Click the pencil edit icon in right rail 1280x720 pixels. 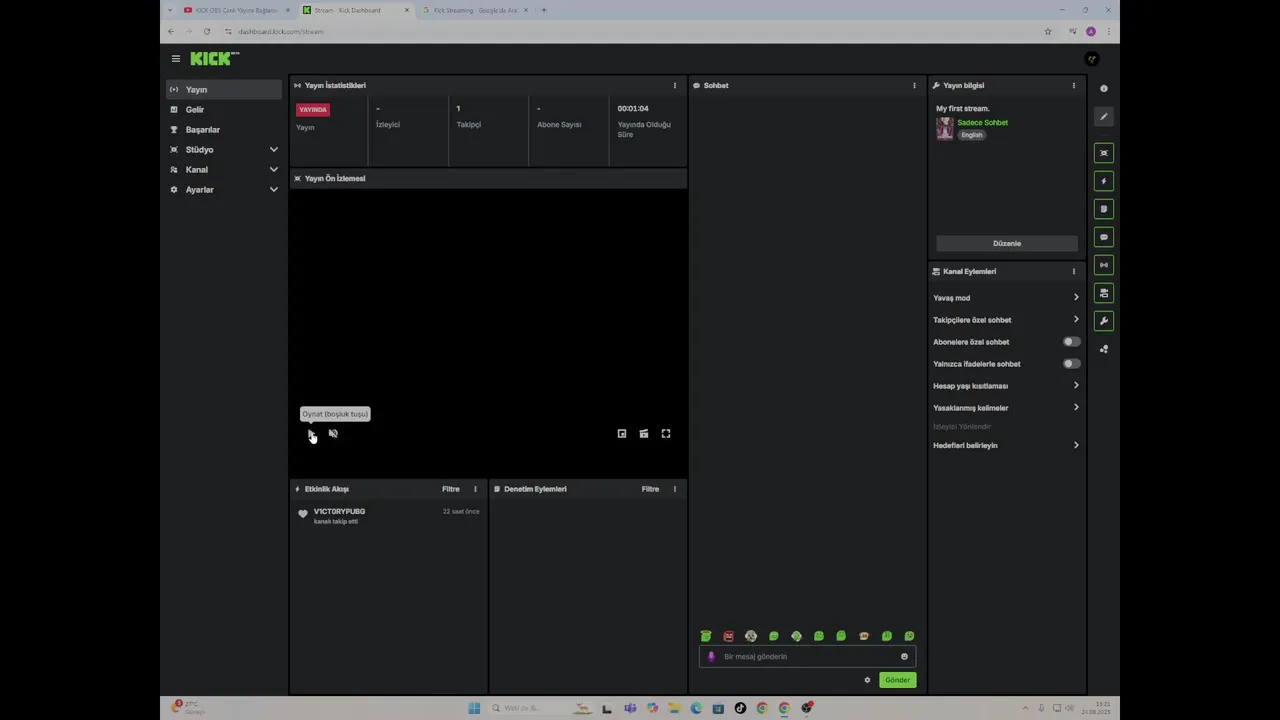(1104, 117)
